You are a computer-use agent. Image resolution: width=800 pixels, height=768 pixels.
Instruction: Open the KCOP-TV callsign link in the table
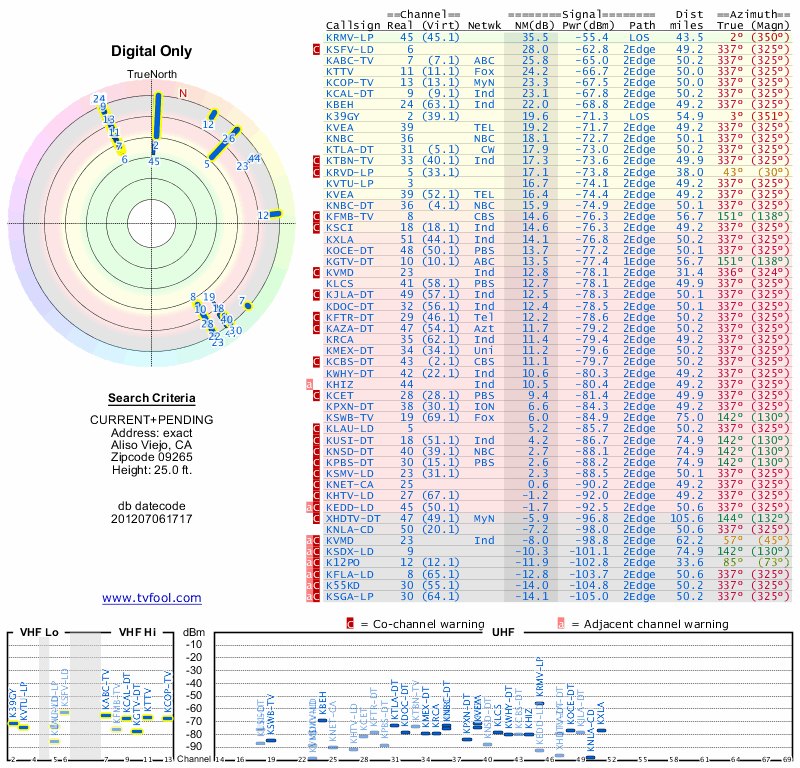(349, 83)
